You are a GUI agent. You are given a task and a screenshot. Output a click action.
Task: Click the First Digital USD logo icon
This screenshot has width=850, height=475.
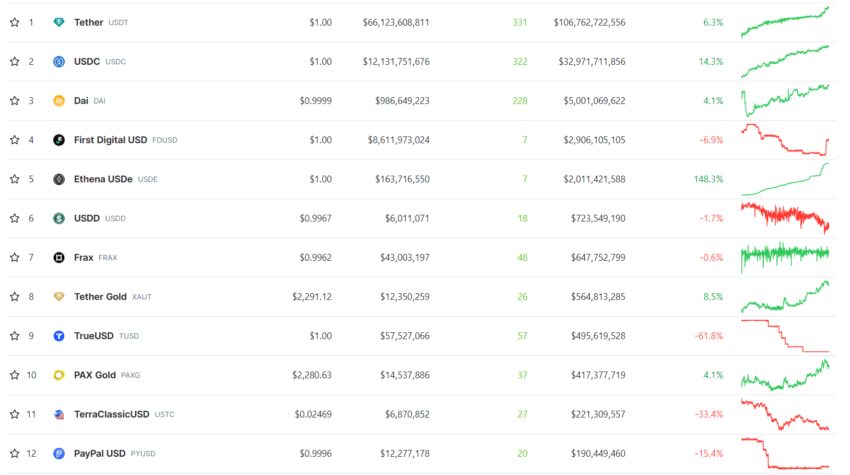[x=59, y=140]
